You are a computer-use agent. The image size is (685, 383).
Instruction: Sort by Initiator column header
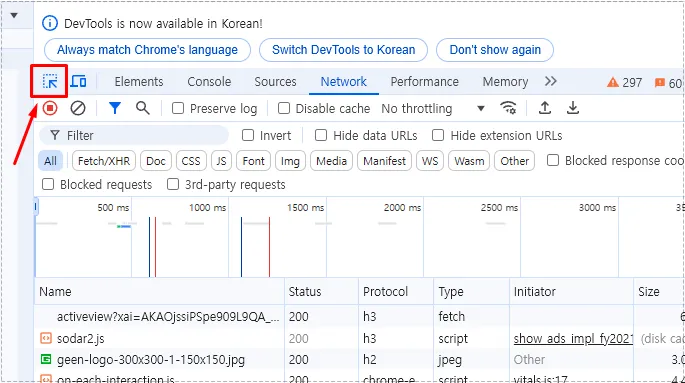(x=571, y=291)
